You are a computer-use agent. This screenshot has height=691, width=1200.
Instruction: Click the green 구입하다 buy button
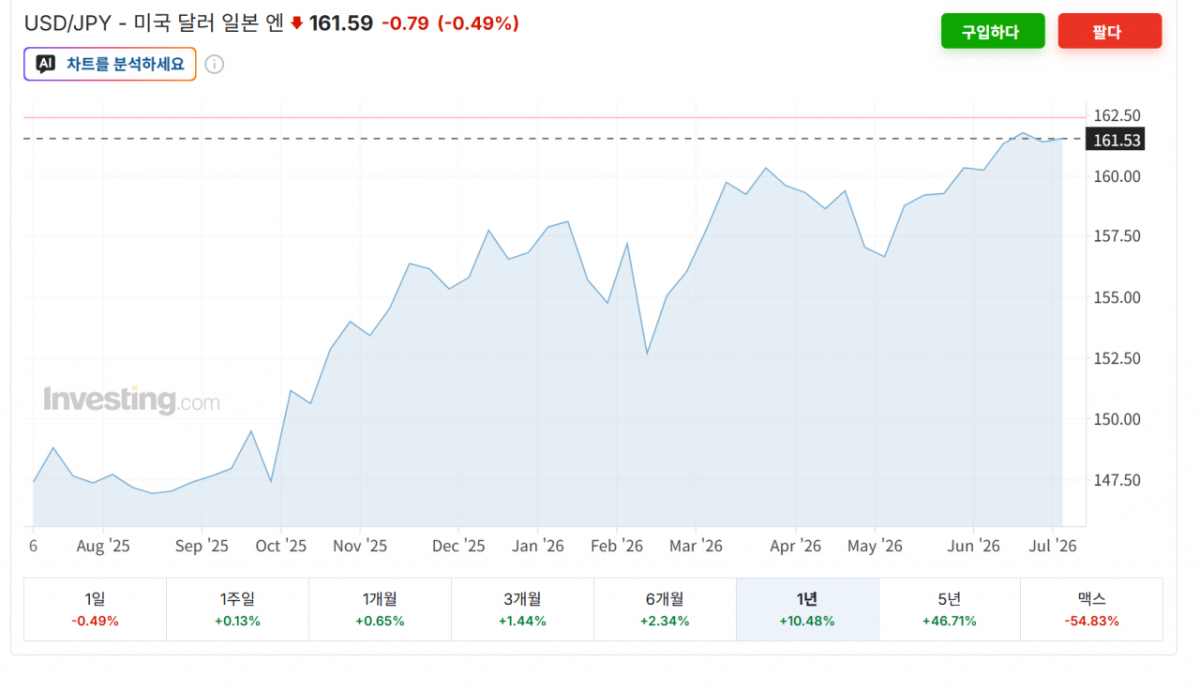pos(992,31)
